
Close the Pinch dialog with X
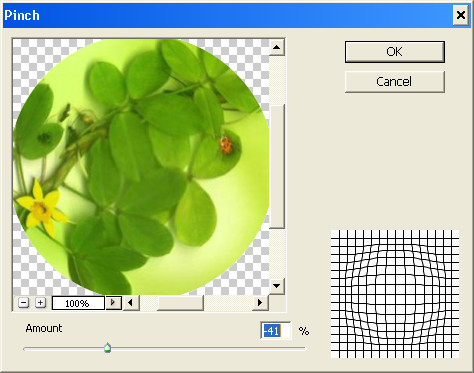pos(461,15)
